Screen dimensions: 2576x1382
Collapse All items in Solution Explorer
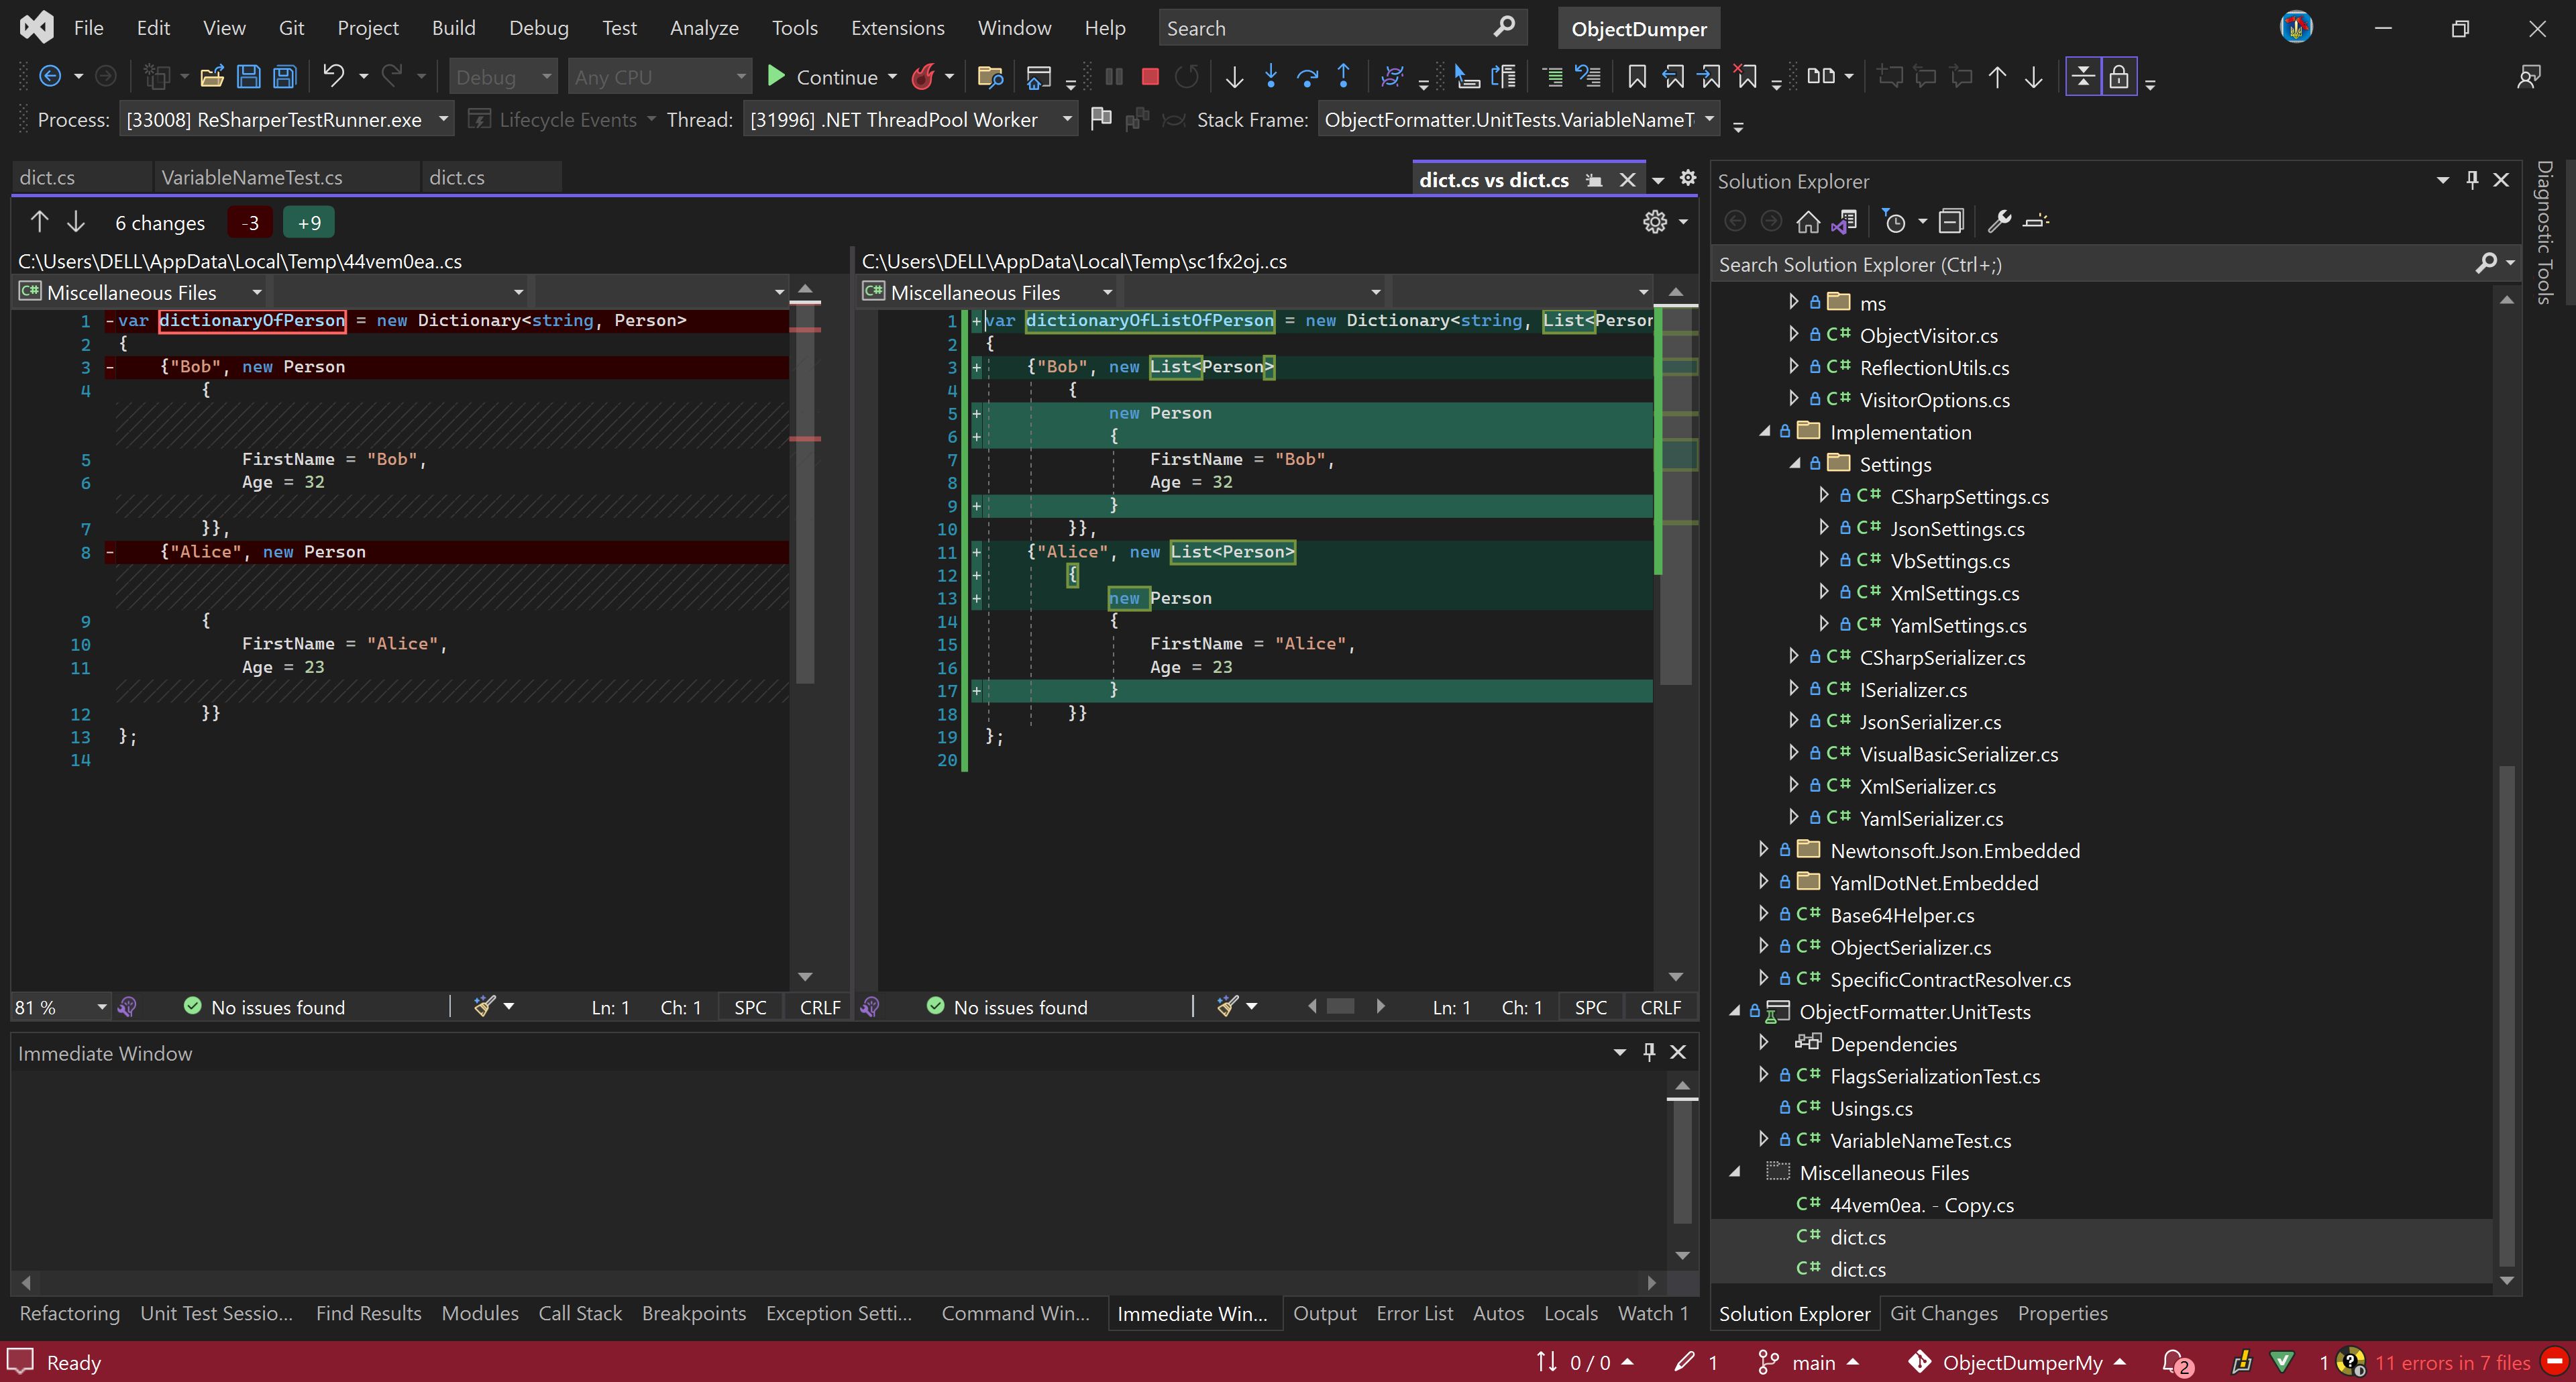(1951, 221)
